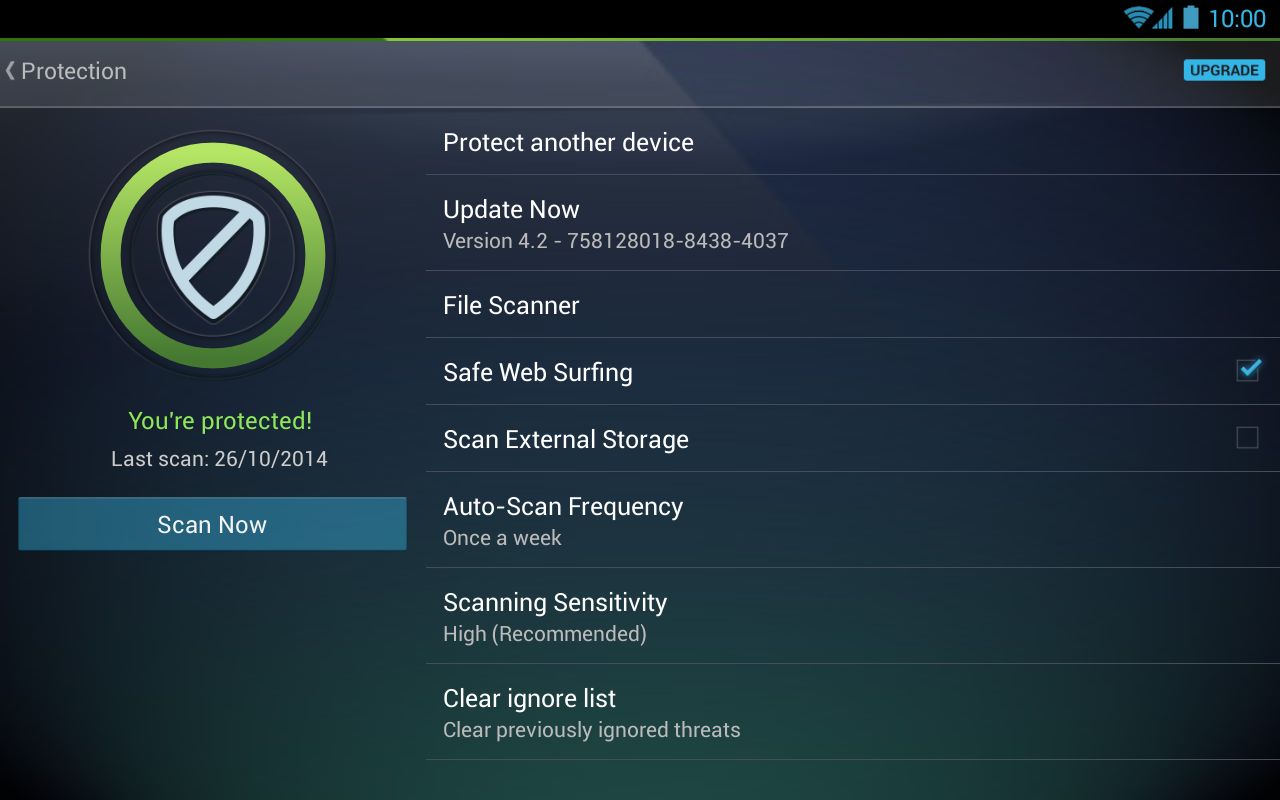Select the back chevron next to Protection
The height and width of the screenshot is (800, 1280).
pos(10,71)
